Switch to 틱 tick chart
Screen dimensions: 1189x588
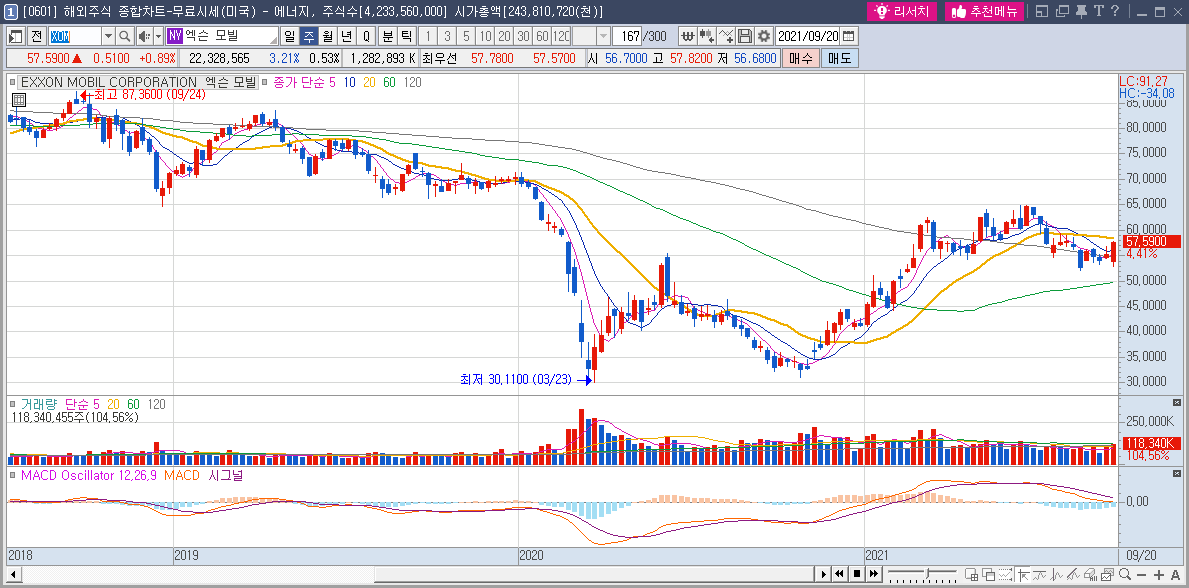pyautogui.click(x=406, y=36)
